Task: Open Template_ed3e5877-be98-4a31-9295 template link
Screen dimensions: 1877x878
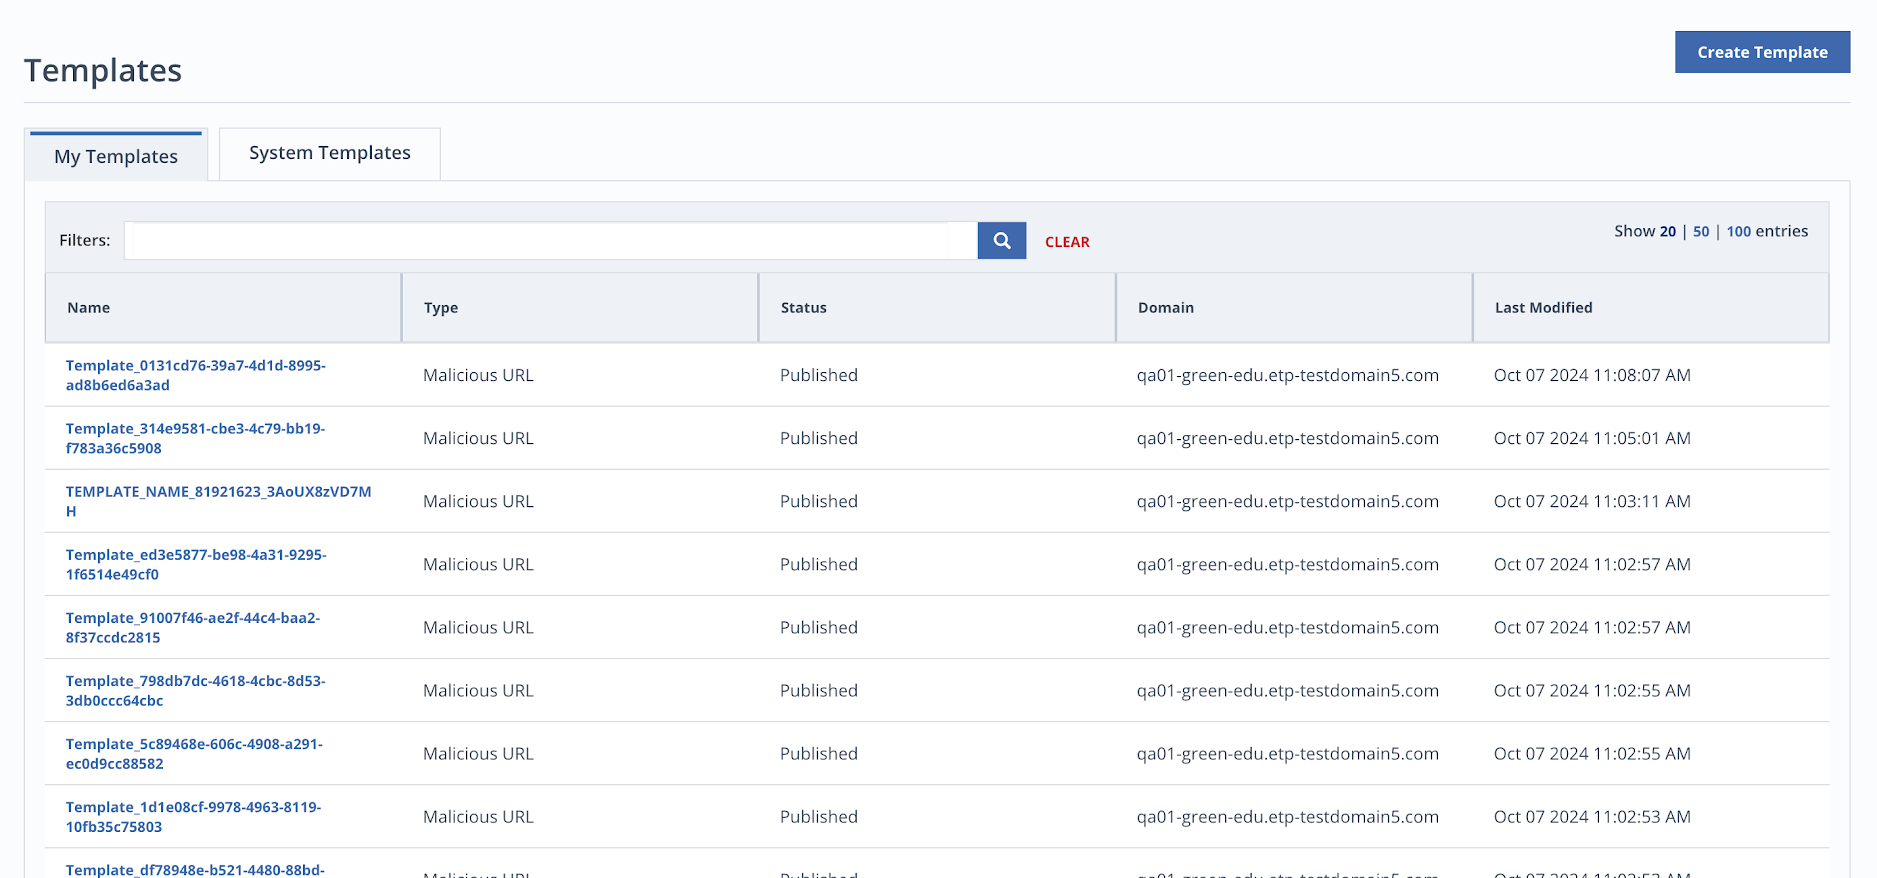Action: coord(196,564)
